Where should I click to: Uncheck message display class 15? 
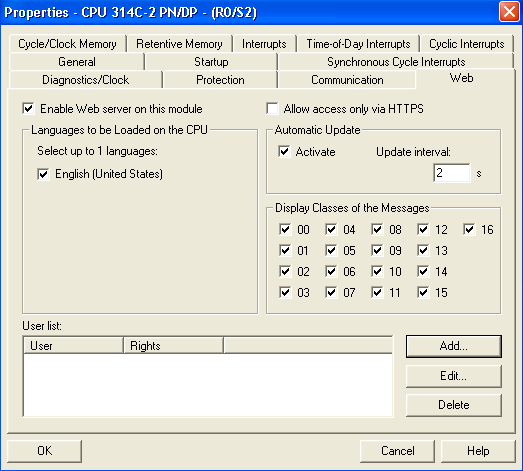point(423,293)
